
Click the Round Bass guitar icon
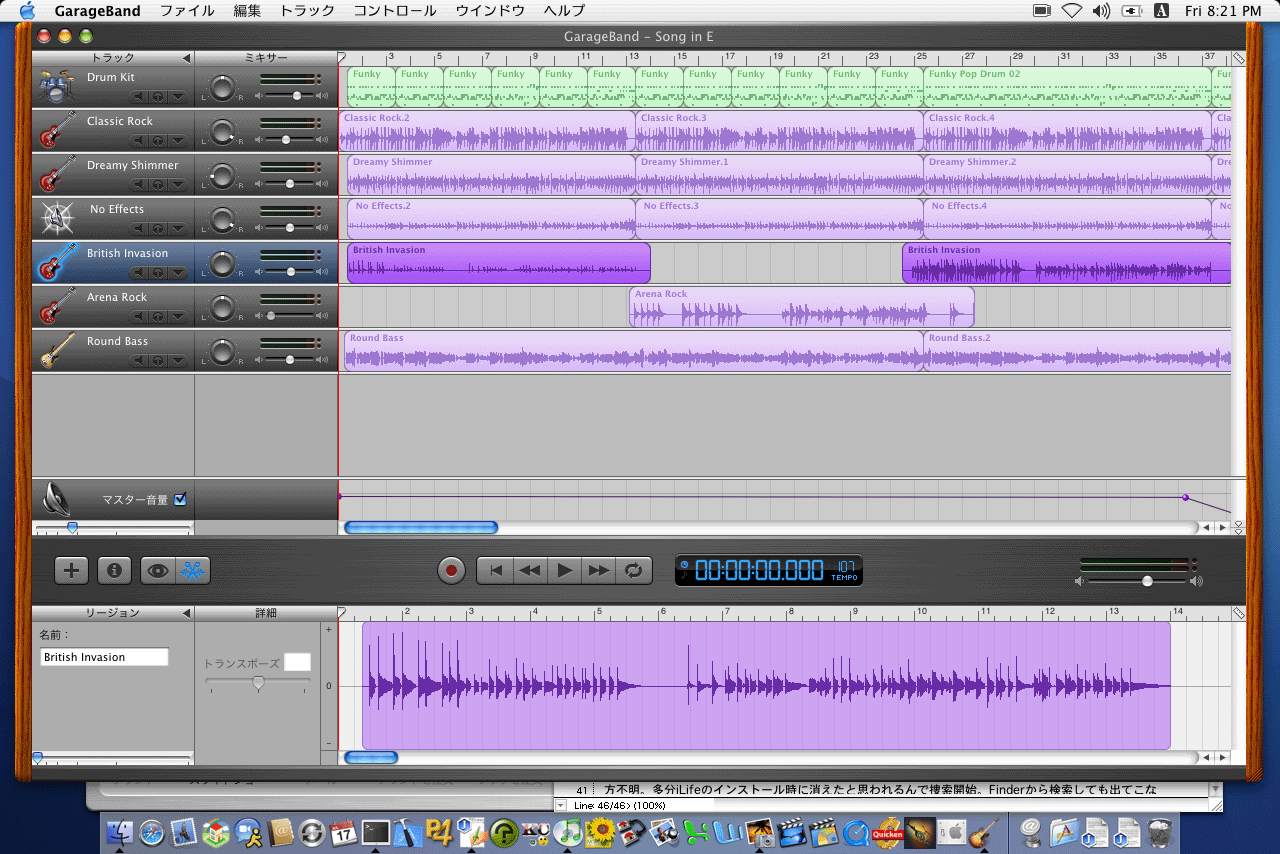[56, 350]
